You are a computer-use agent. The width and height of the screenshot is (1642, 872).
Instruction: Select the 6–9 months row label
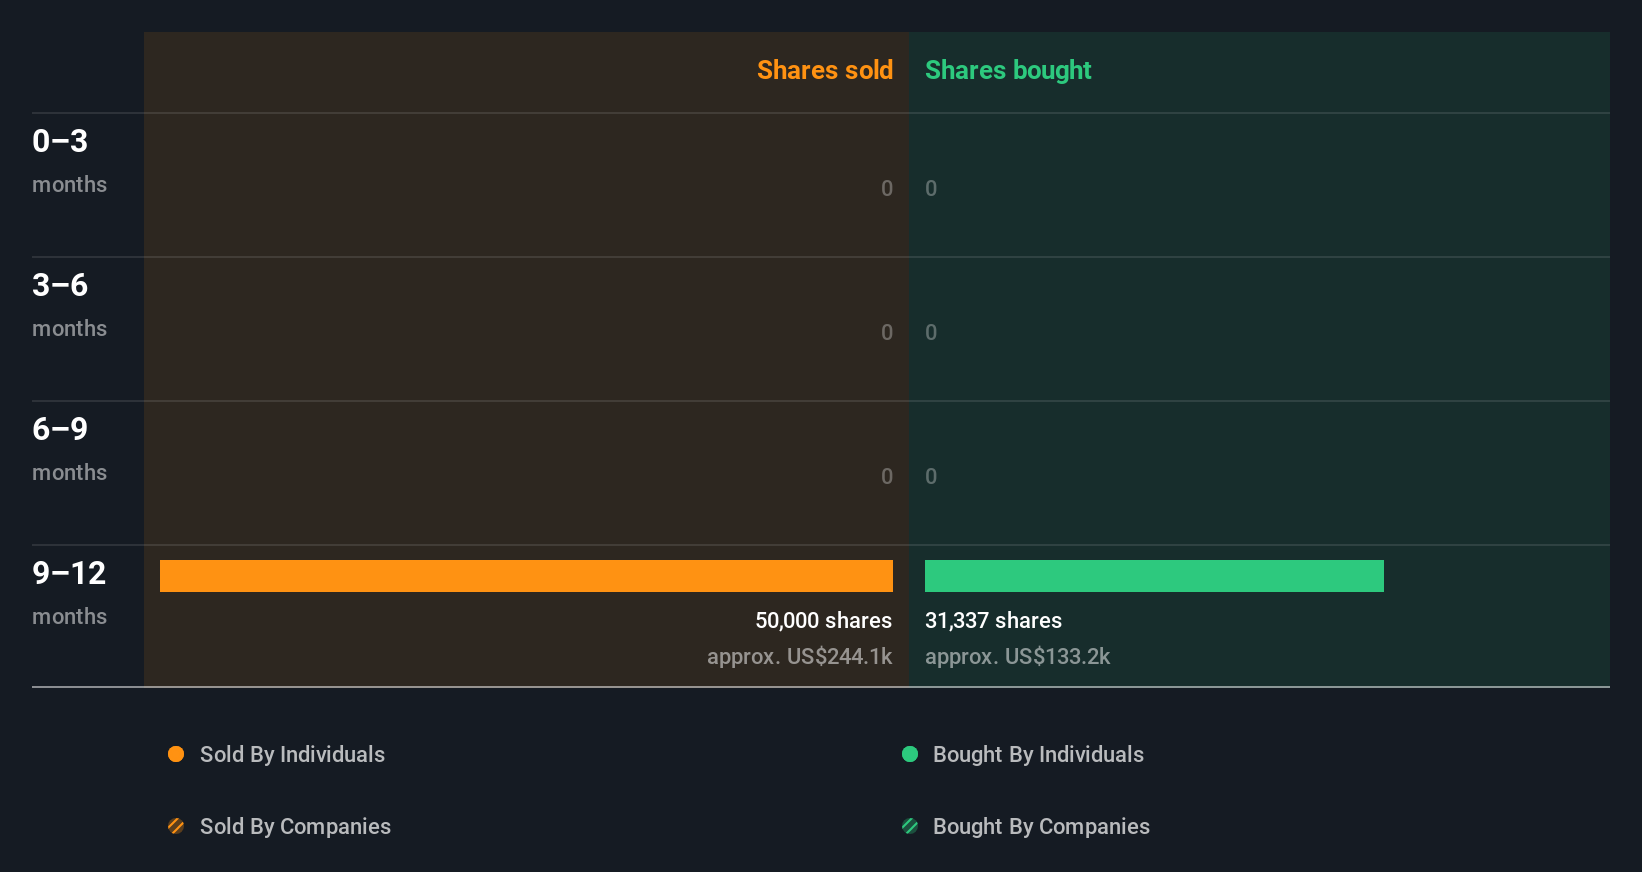pos(69,449)
